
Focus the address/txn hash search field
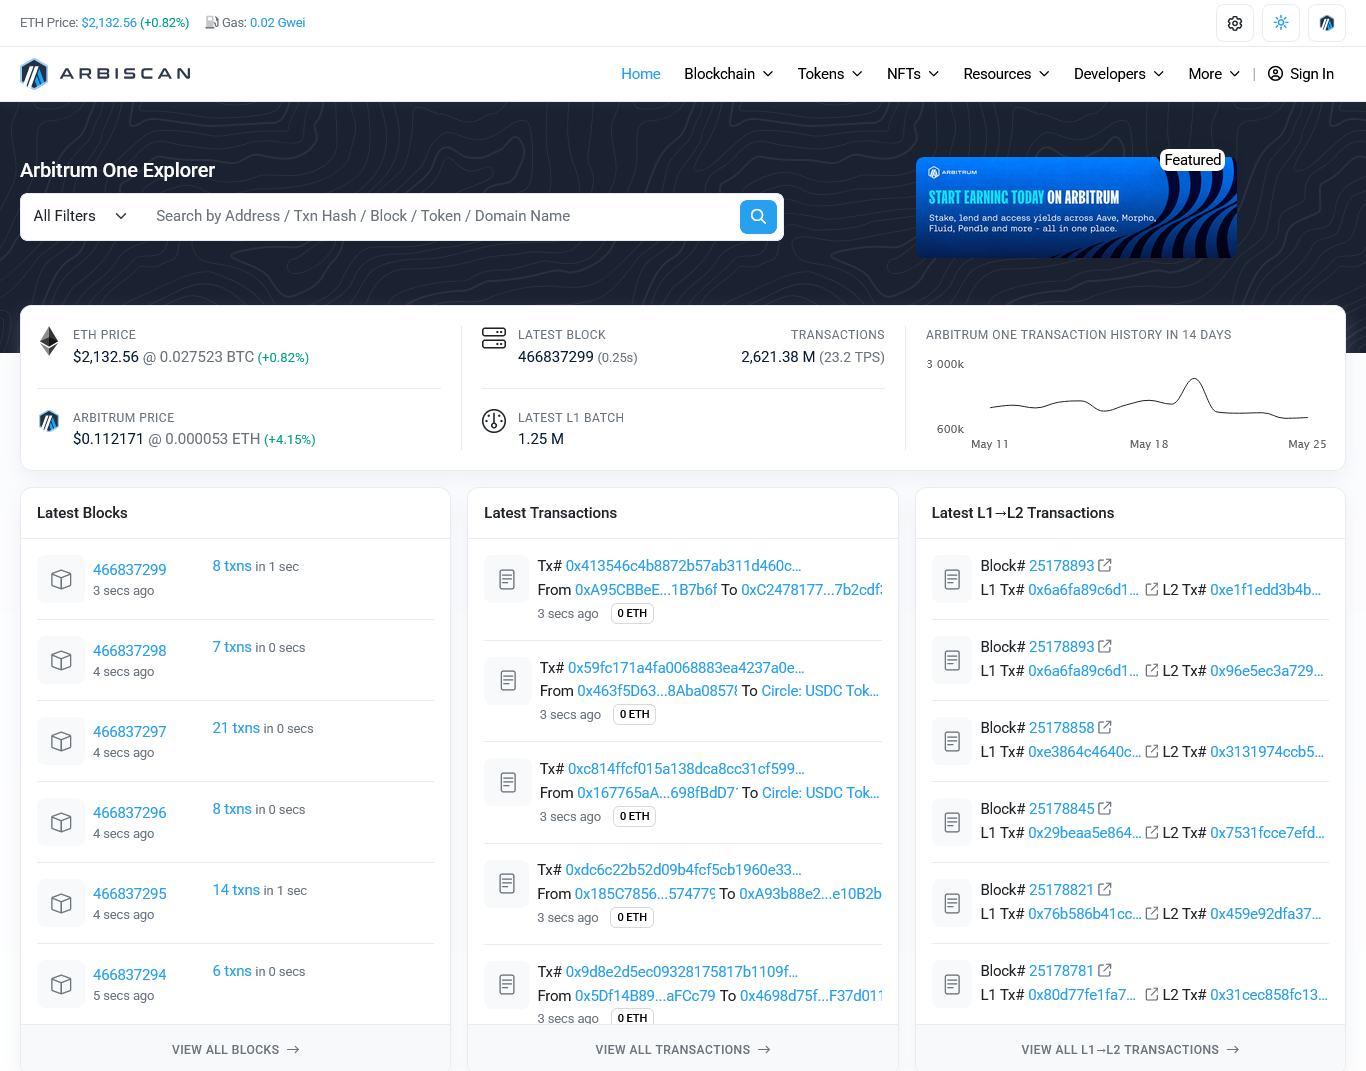point(440,216)
